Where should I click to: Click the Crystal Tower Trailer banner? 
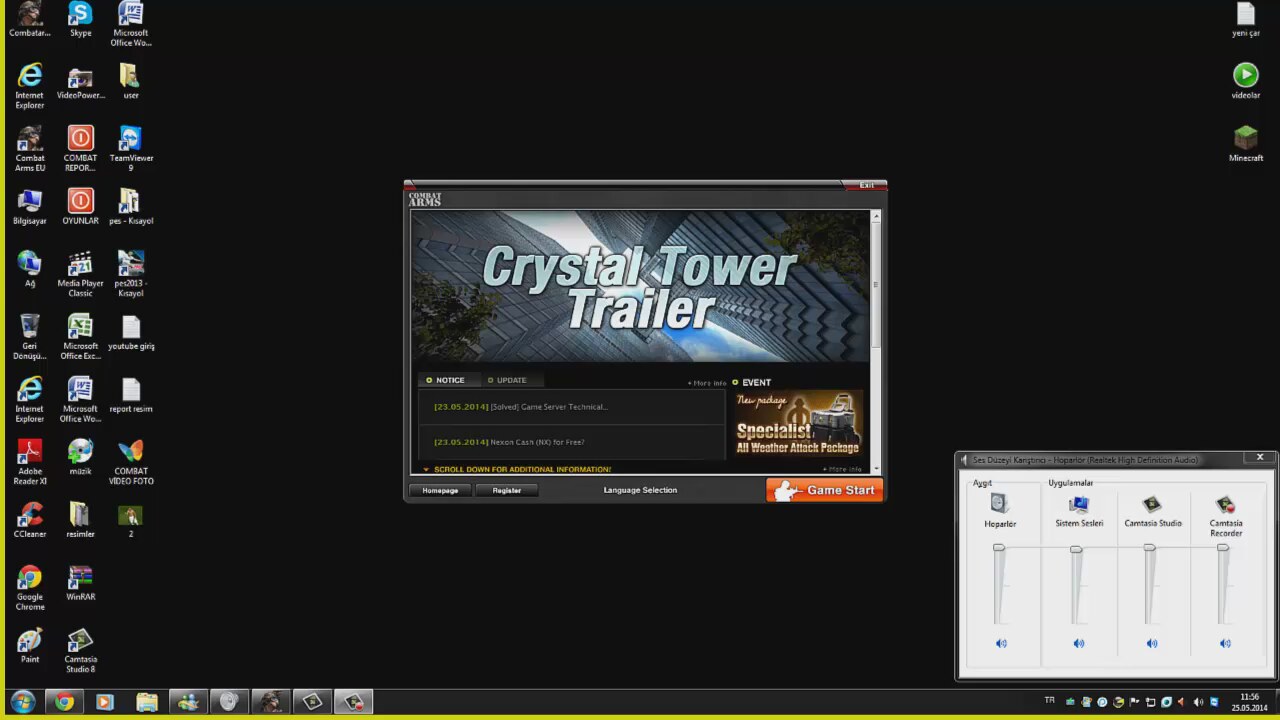point(640,286)
